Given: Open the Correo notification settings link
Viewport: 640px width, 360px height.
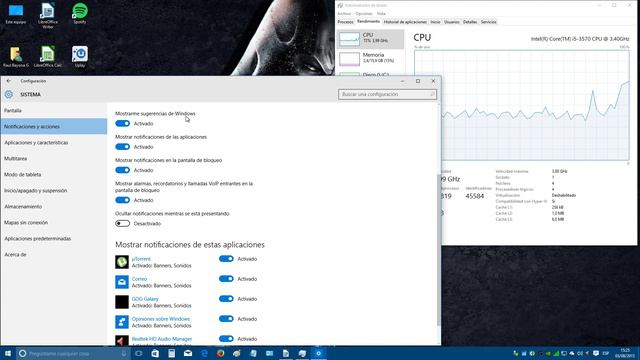Looking at the screenshot, I should [x=139, y=279].
